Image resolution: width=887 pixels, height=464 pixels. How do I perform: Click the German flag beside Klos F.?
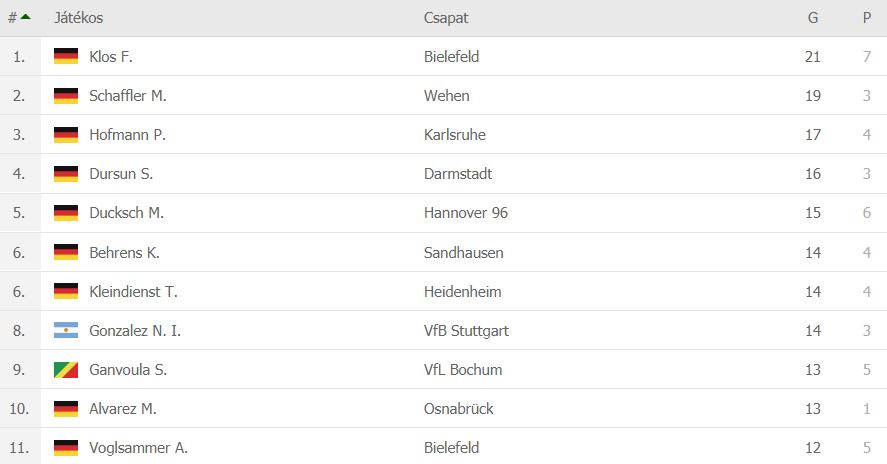(x=66, y=57)
